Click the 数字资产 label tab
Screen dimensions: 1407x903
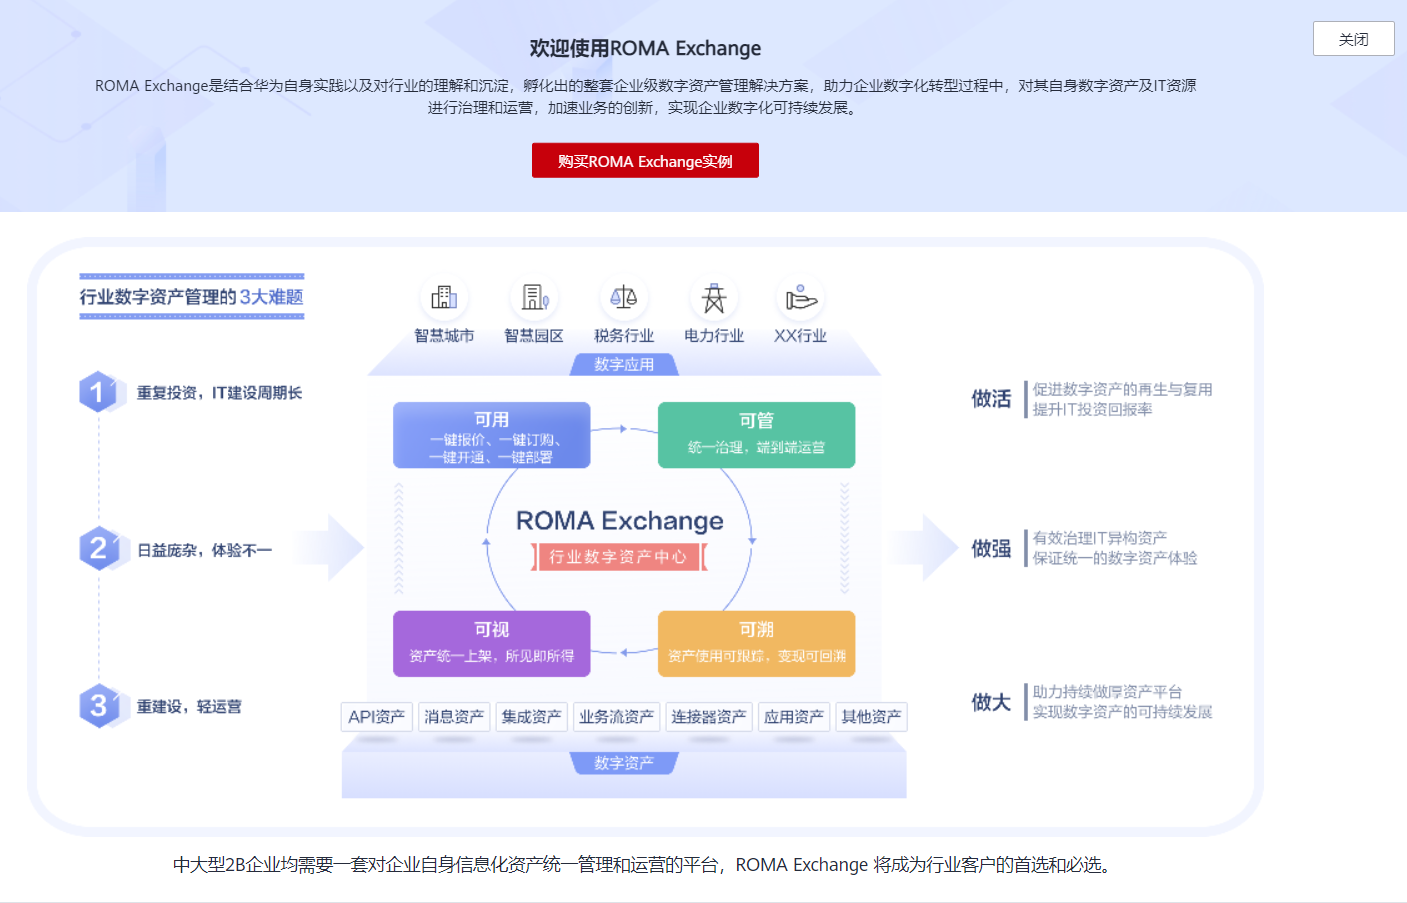[x=624, y=763]
